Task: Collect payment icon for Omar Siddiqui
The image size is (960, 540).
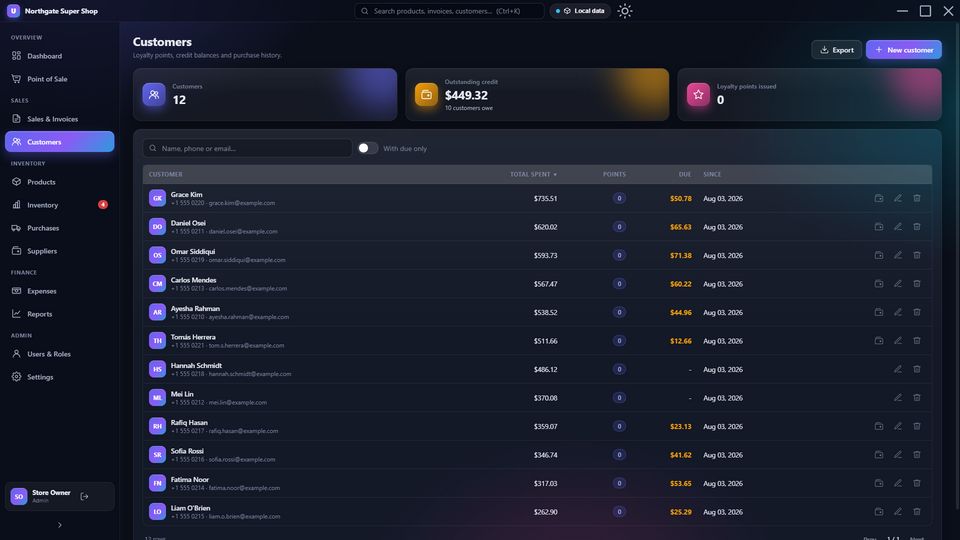Action: point(879,255)
